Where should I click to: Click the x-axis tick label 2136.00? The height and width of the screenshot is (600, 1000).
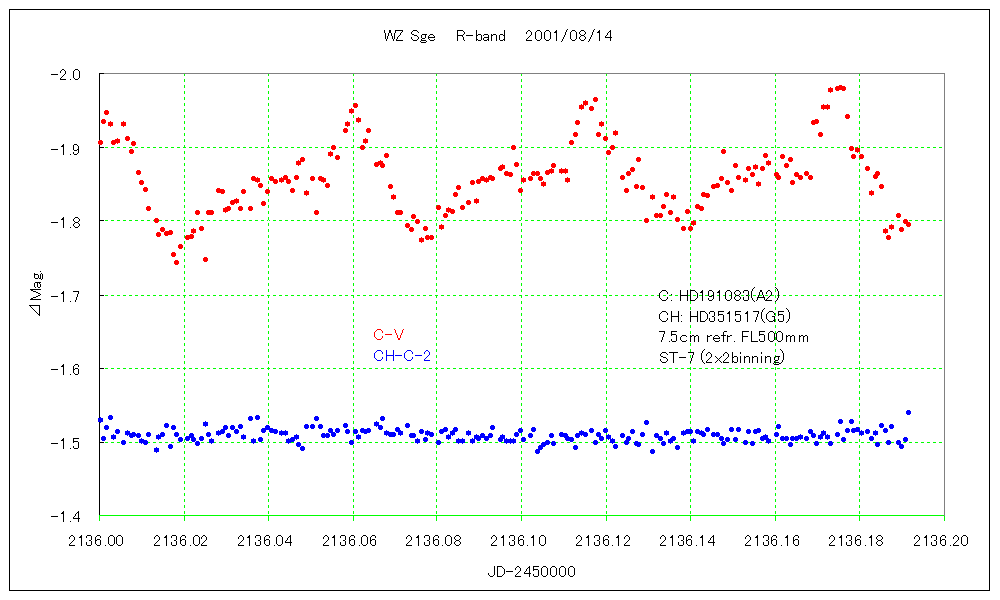point(100,539)
